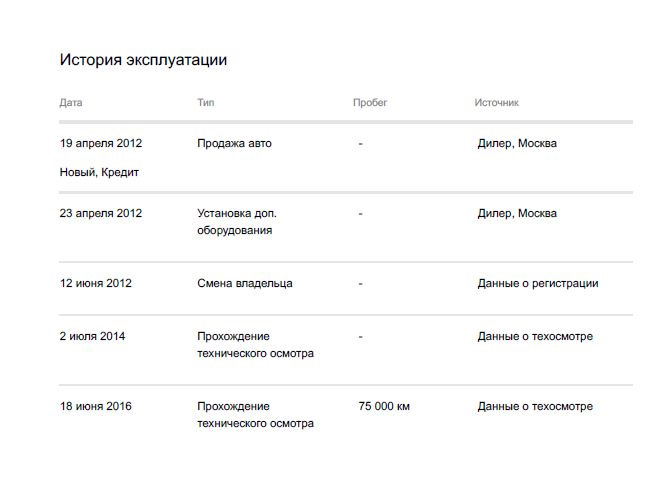Image resolution: width=665 pixels, height=493 pixels.
Task: Click the 2014 Прохождение технического осмотра entry
Action: pyautogui.click(x=255, y=345)
